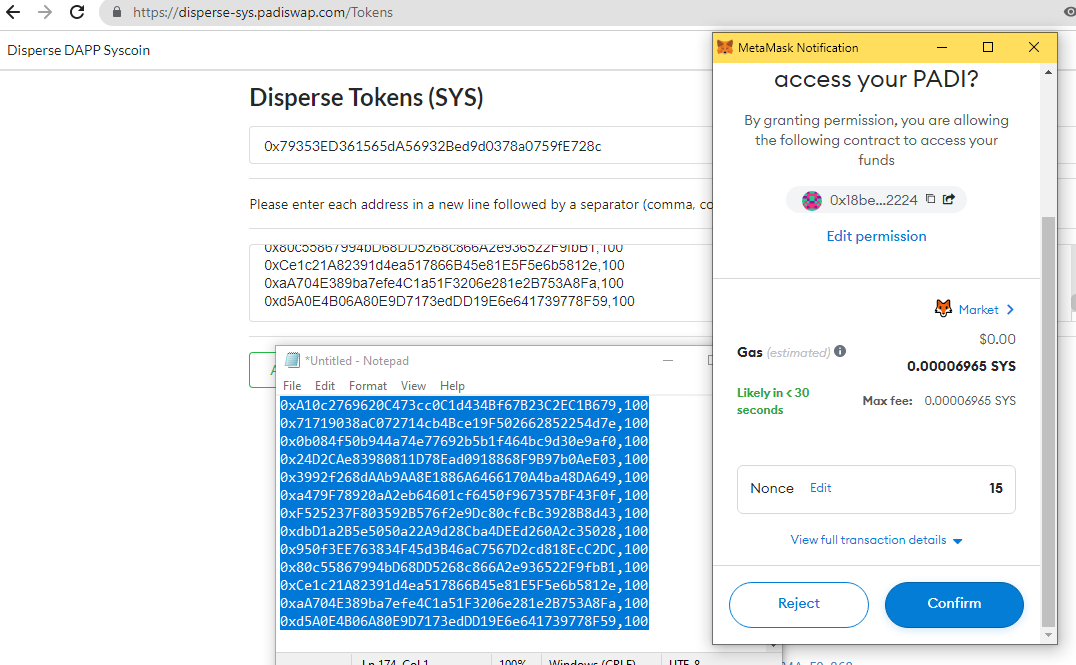Select the URL in address bar
The height and width of the screenshot is (665, 1076).
pos(263,12)
